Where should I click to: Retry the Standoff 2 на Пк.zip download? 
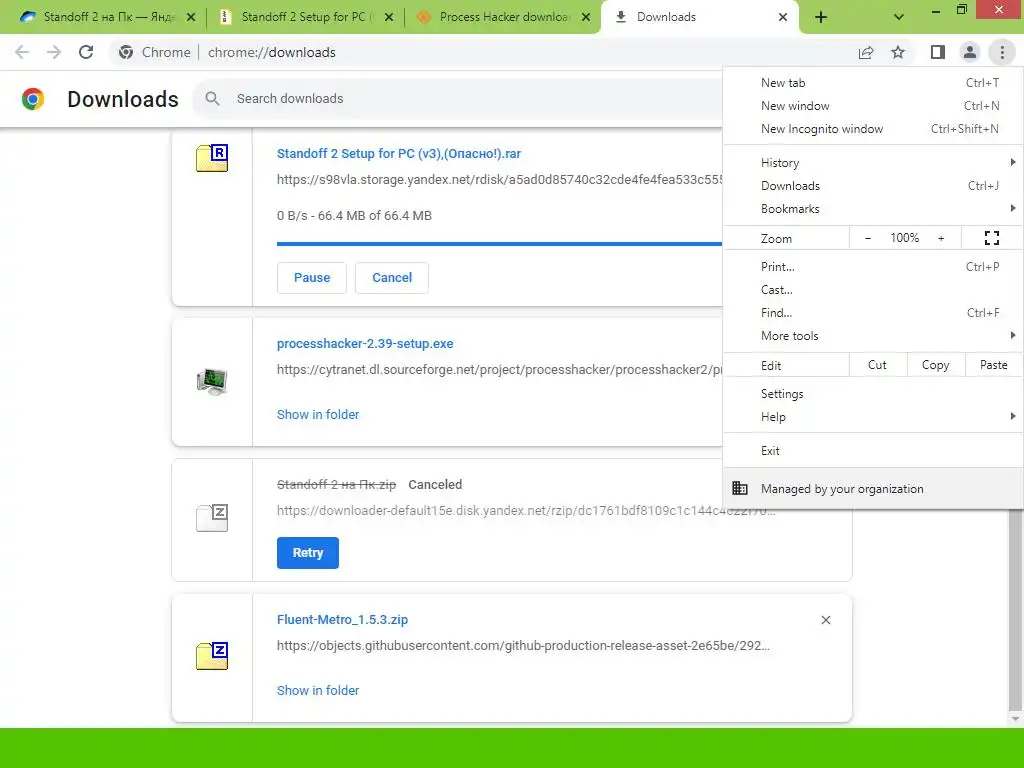coord(308,552)
